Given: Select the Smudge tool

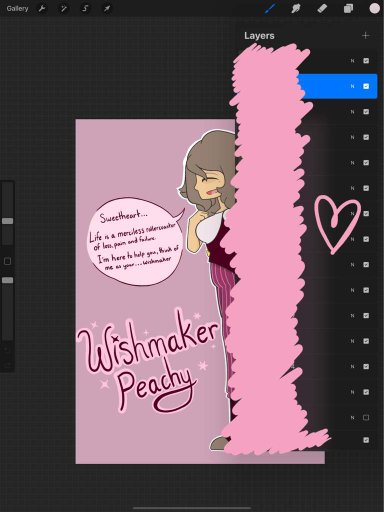Looking at the screenshot, I should [296, 9].
